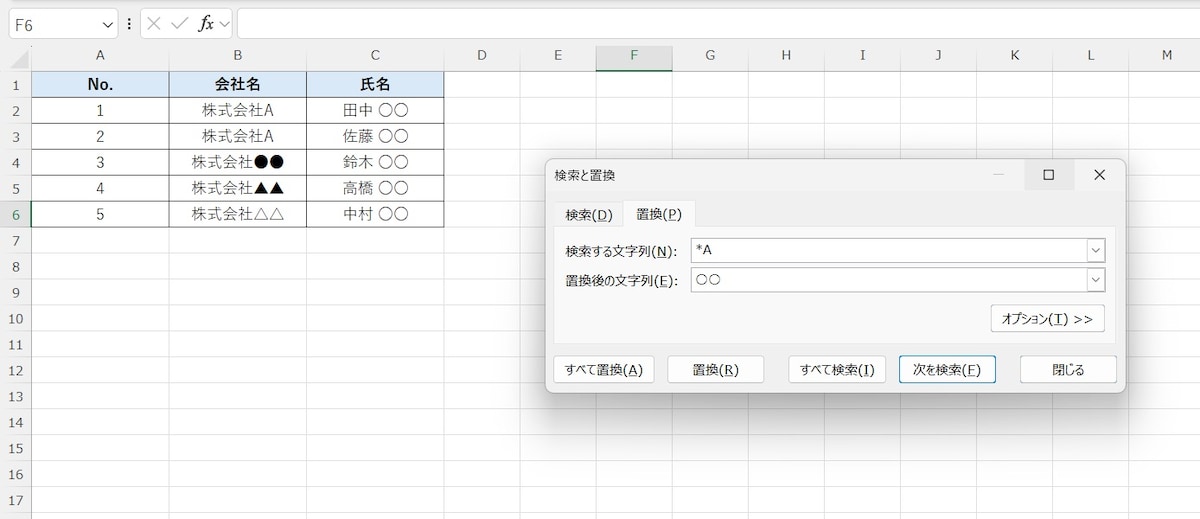Click the 置換(R) button

[x=715, y=369]
